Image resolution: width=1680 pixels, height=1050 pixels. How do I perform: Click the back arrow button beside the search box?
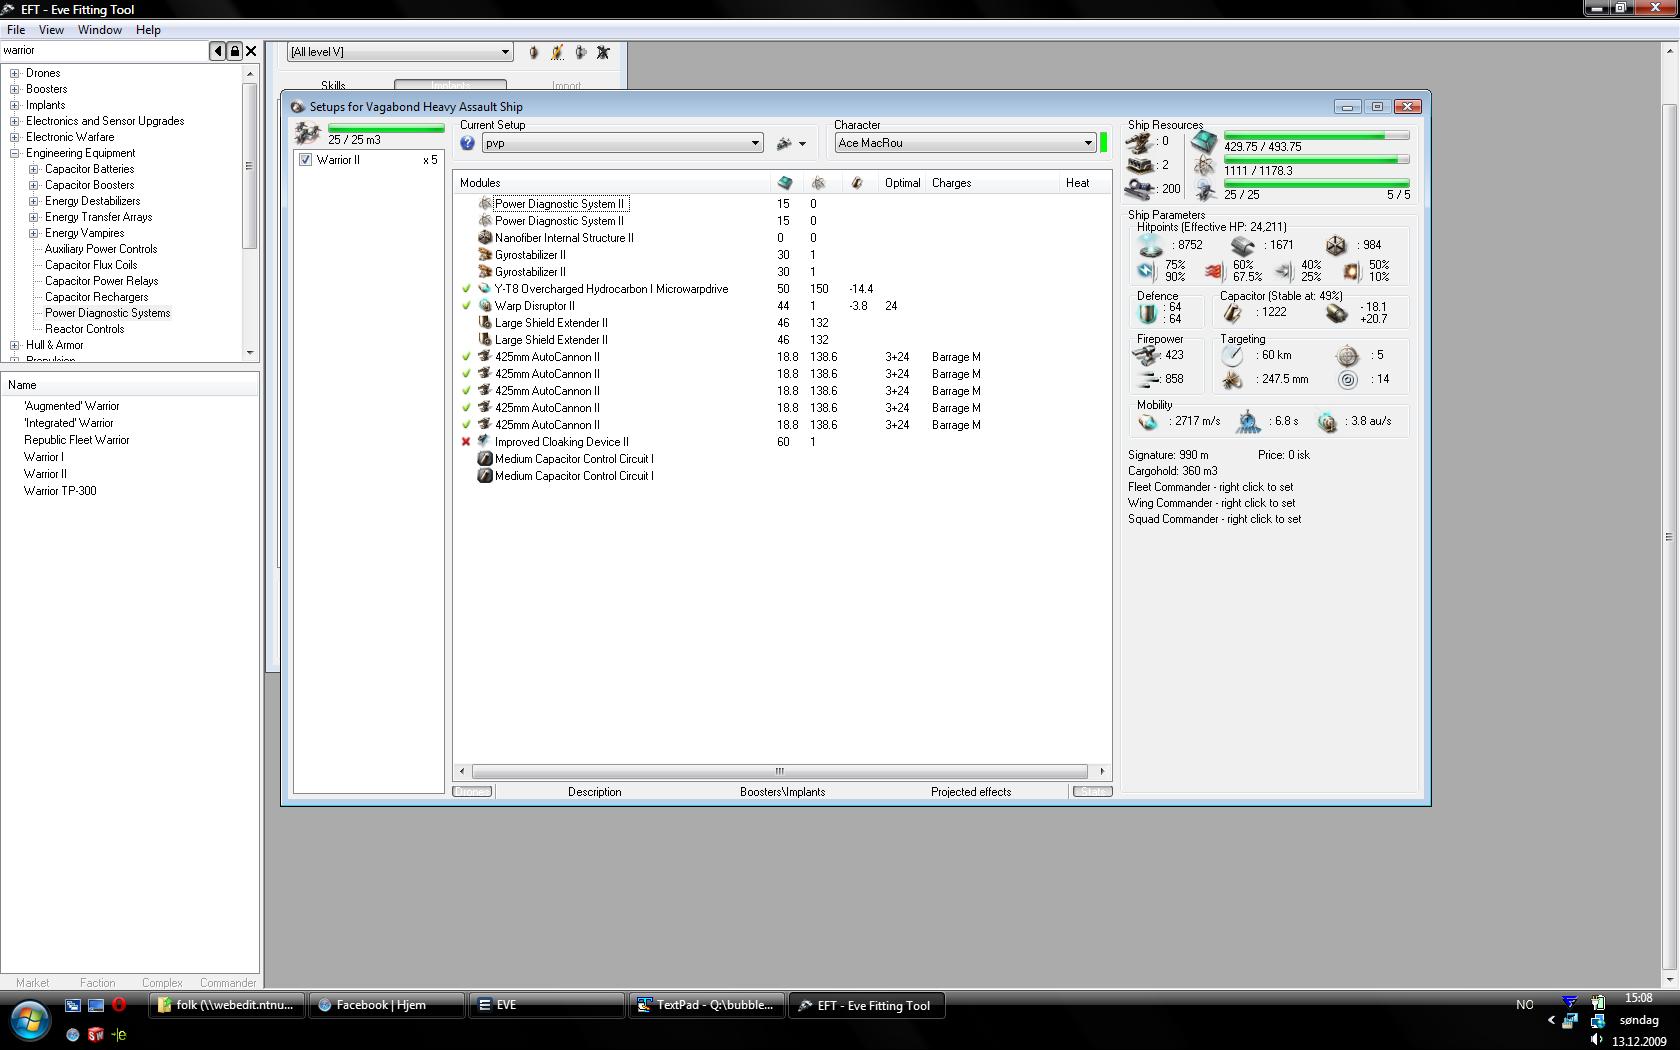[217, 51]
